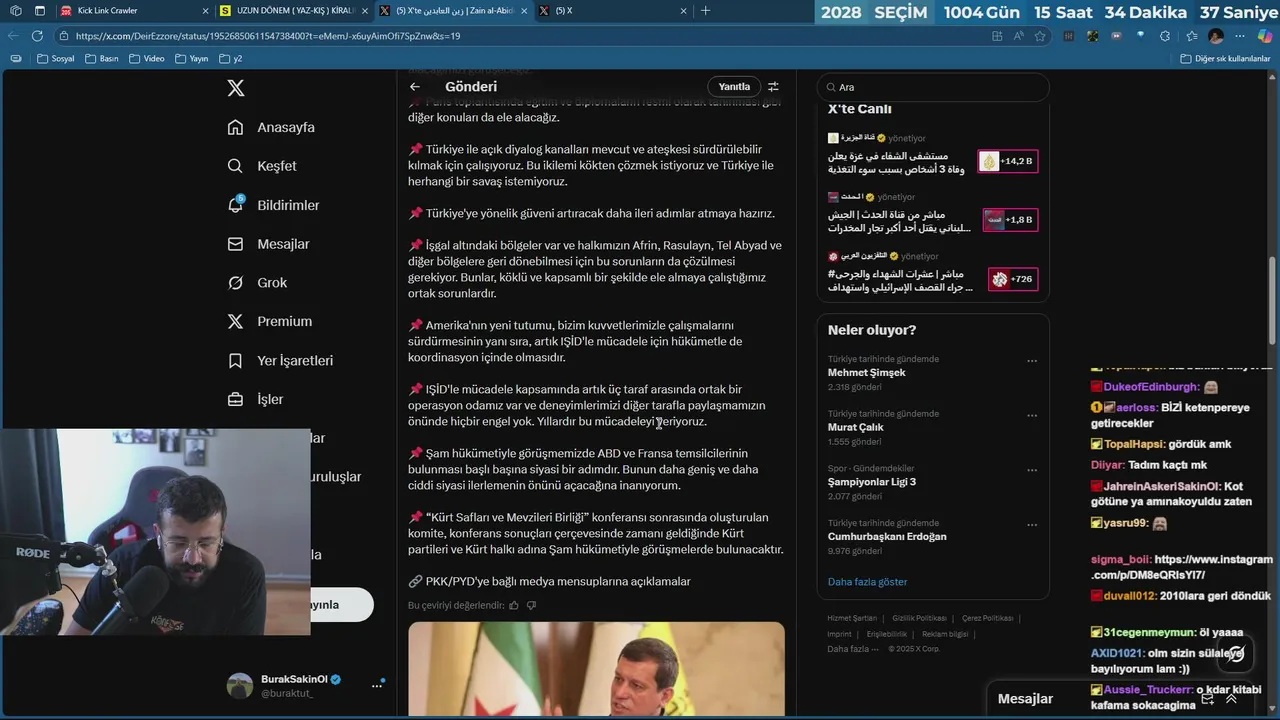The image size is (1280, 720).
Task: Expand the Mesajlar drawer with double chevron
Action: (1231, 699)
